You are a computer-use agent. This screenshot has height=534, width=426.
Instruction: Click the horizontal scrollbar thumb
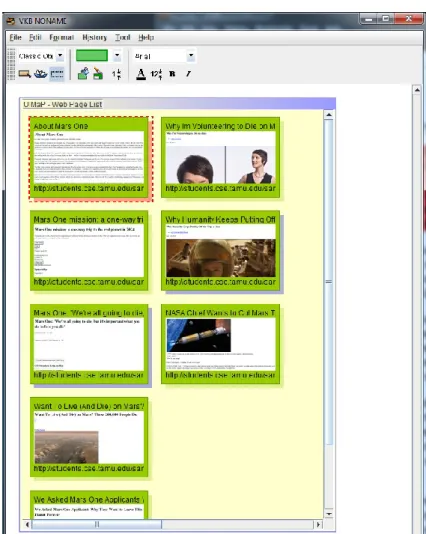click(97, 524)
